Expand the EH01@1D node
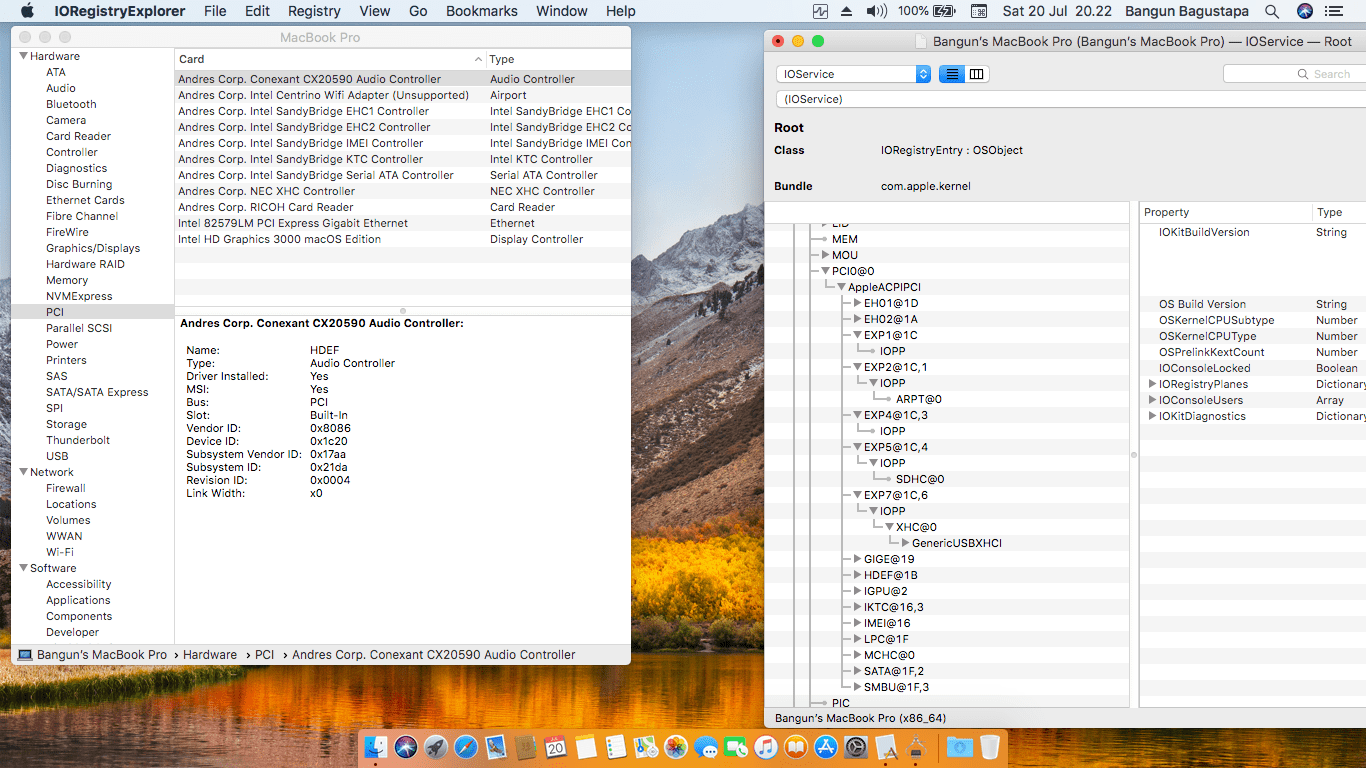 (857, 303)
